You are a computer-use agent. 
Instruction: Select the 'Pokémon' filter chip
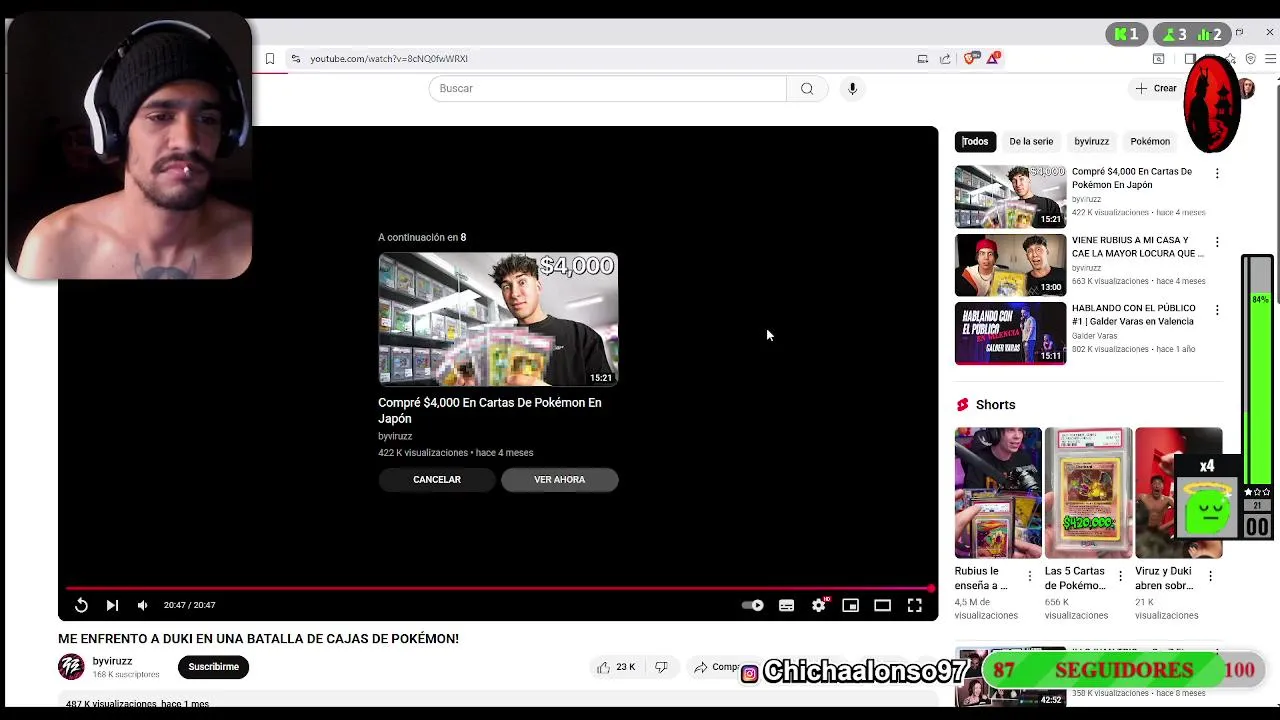click(1150, 141)
